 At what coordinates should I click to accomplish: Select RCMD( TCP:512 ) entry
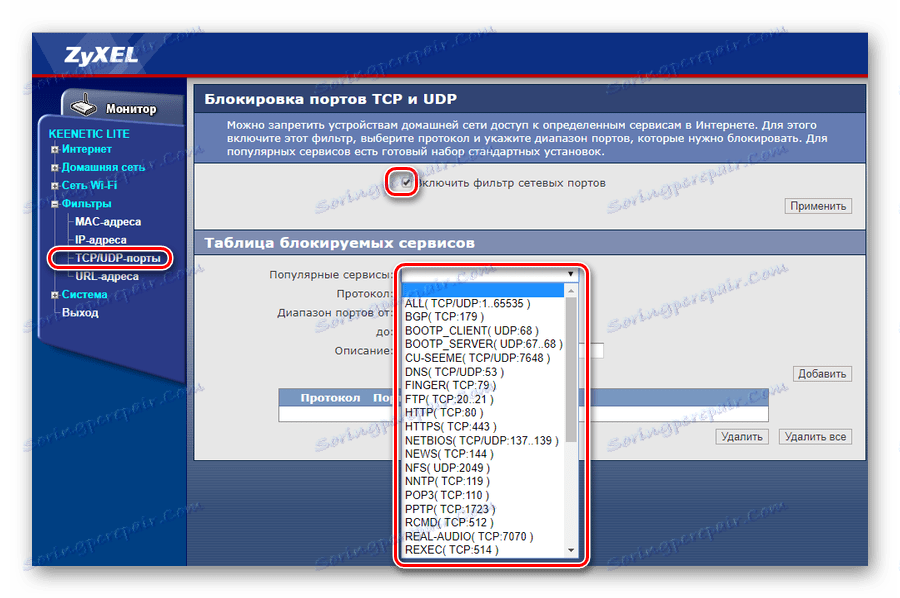pyautogui.click(x=483, y=523)
